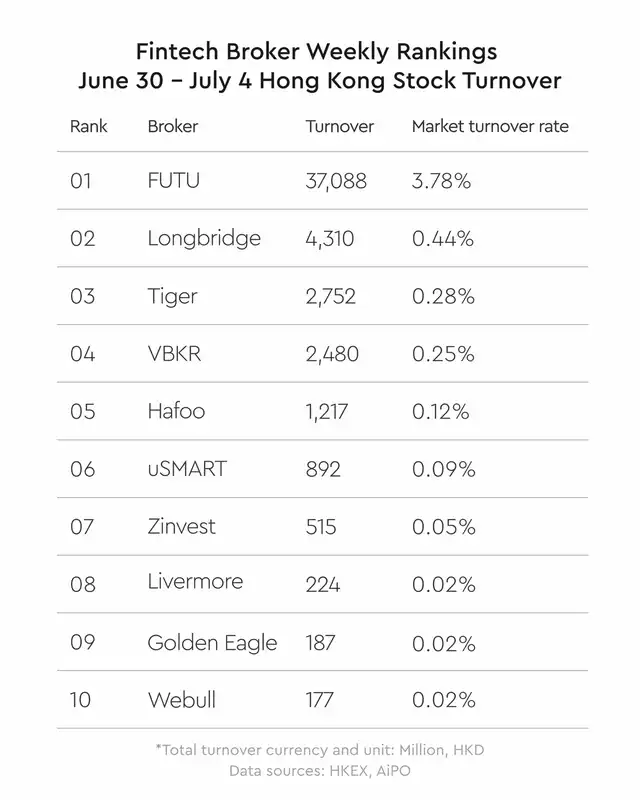Viewport: 640px width, 800px height.
Task: Click Longbridge's 0.44% market turnover rate
Action: click(443, 239)
